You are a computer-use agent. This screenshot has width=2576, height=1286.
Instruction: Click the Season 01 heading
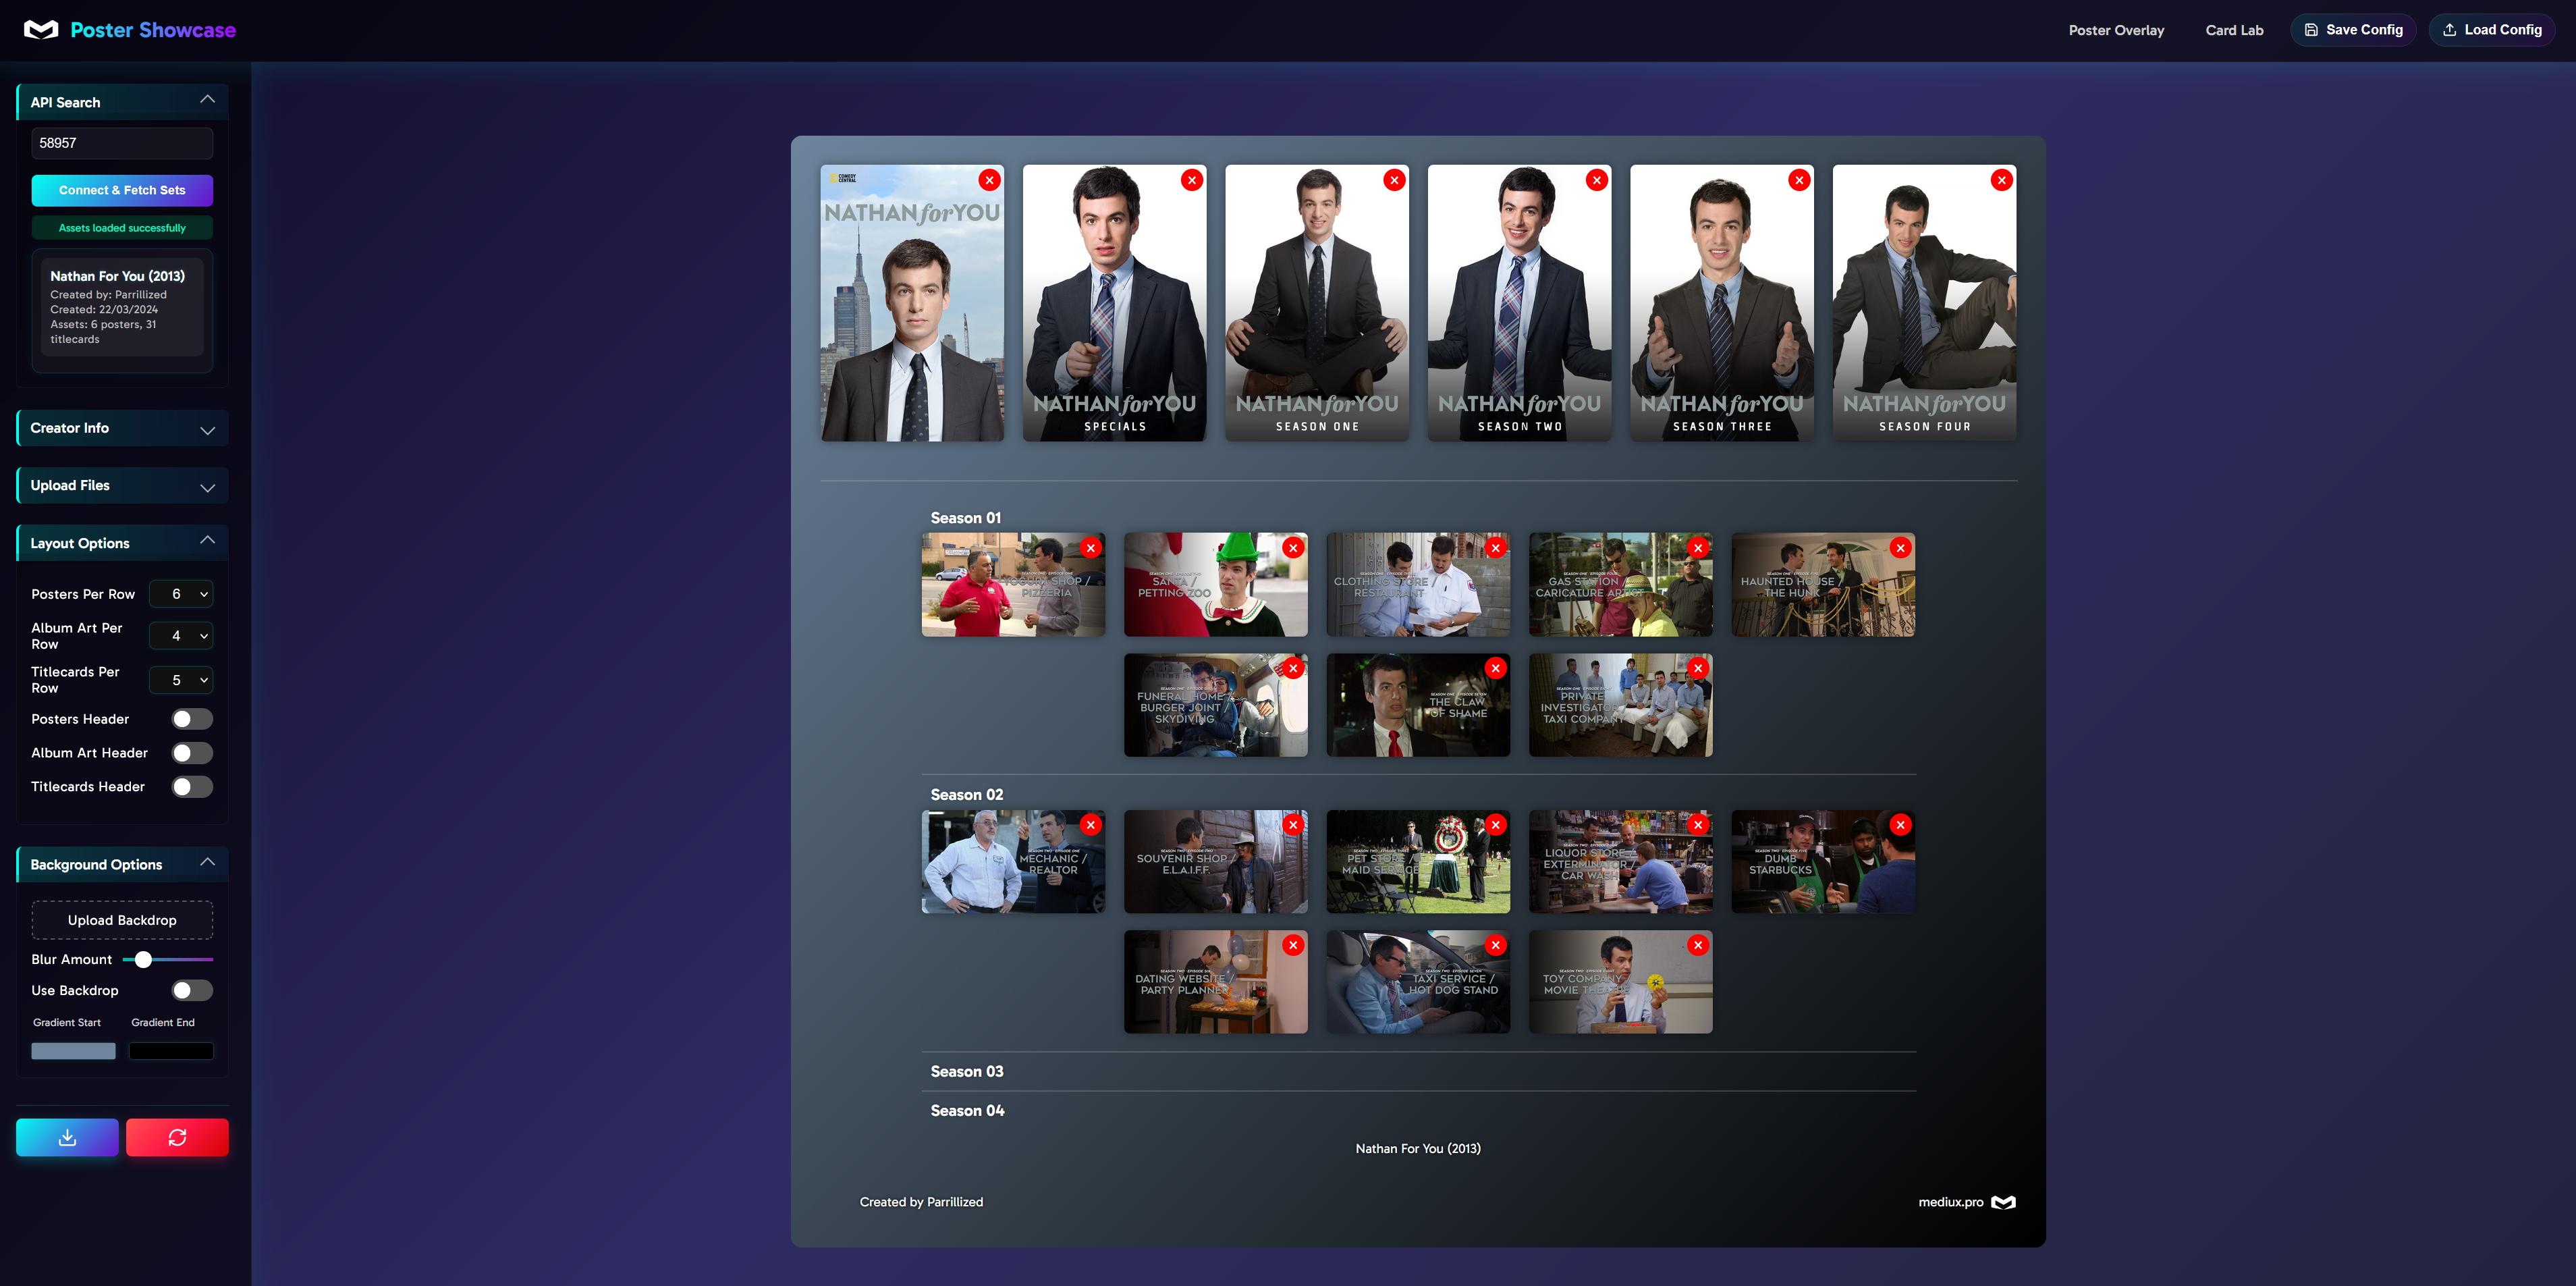(966, 518)
